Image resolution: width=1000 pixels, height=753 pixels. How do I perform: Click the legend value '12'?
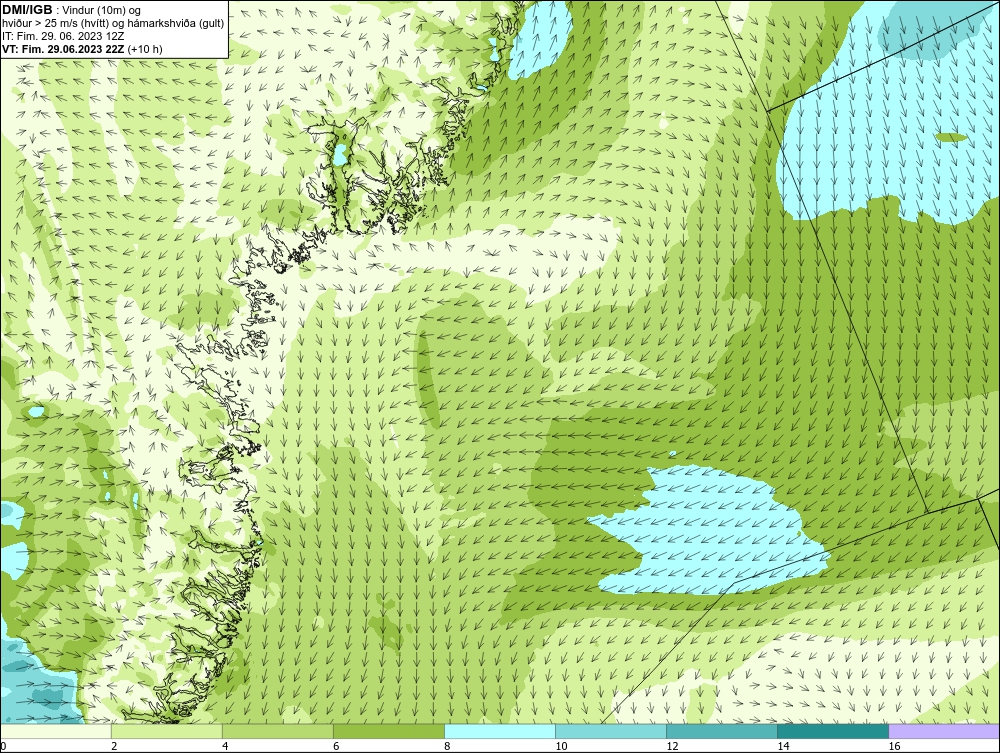672,746
